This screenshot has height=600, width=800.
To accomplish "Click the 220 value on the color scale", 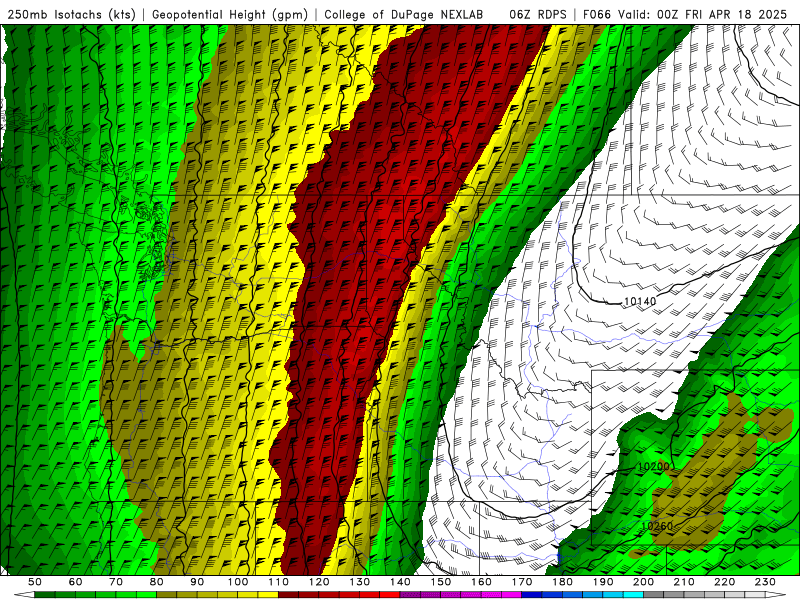I will [724, 582].
